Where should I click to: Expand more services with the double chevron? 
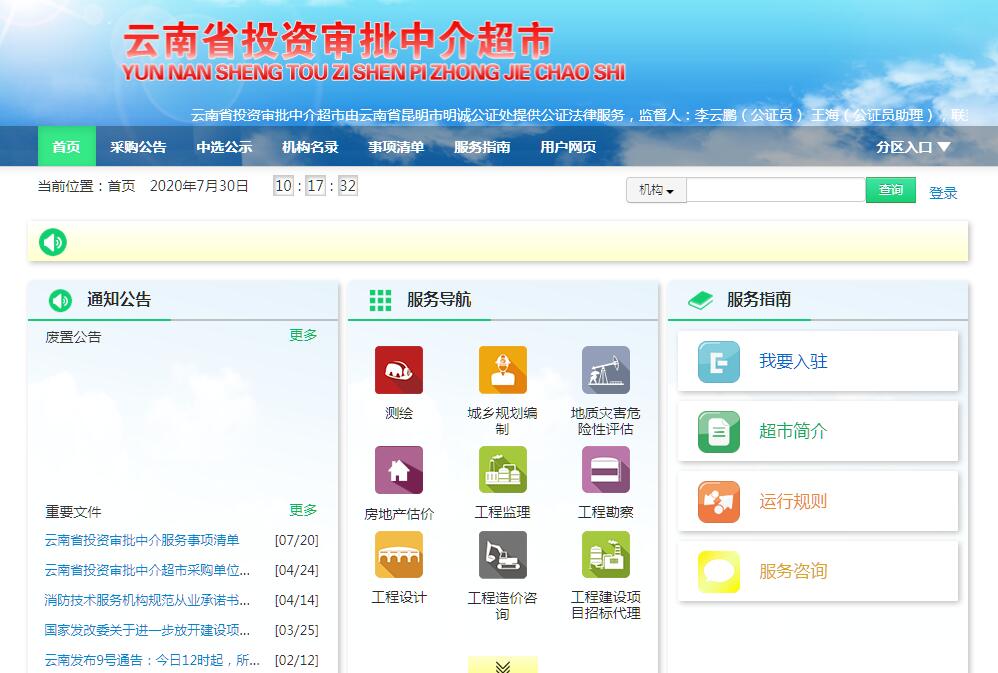click(503, 665)
